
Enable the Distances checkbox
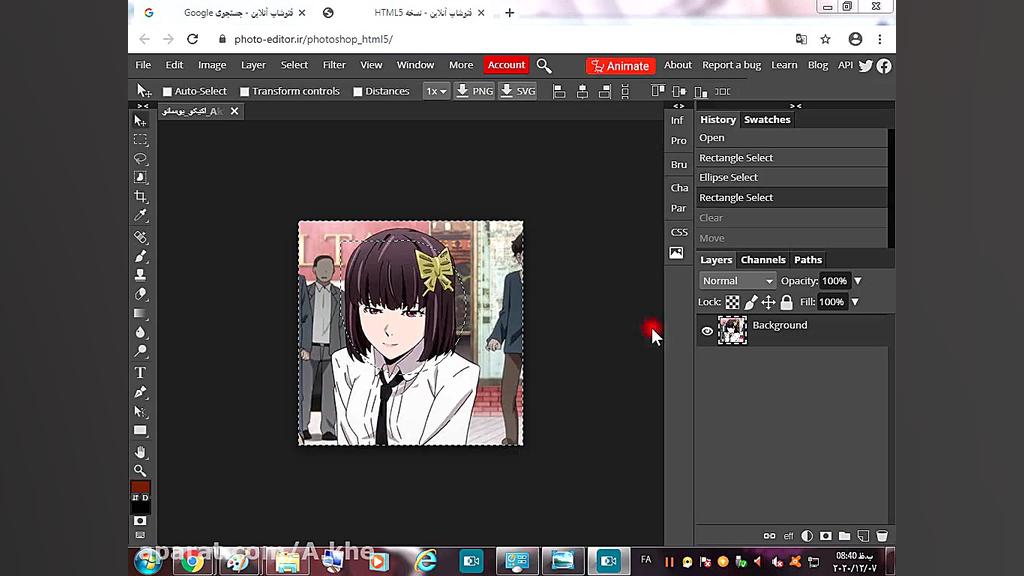pos(358,91)
